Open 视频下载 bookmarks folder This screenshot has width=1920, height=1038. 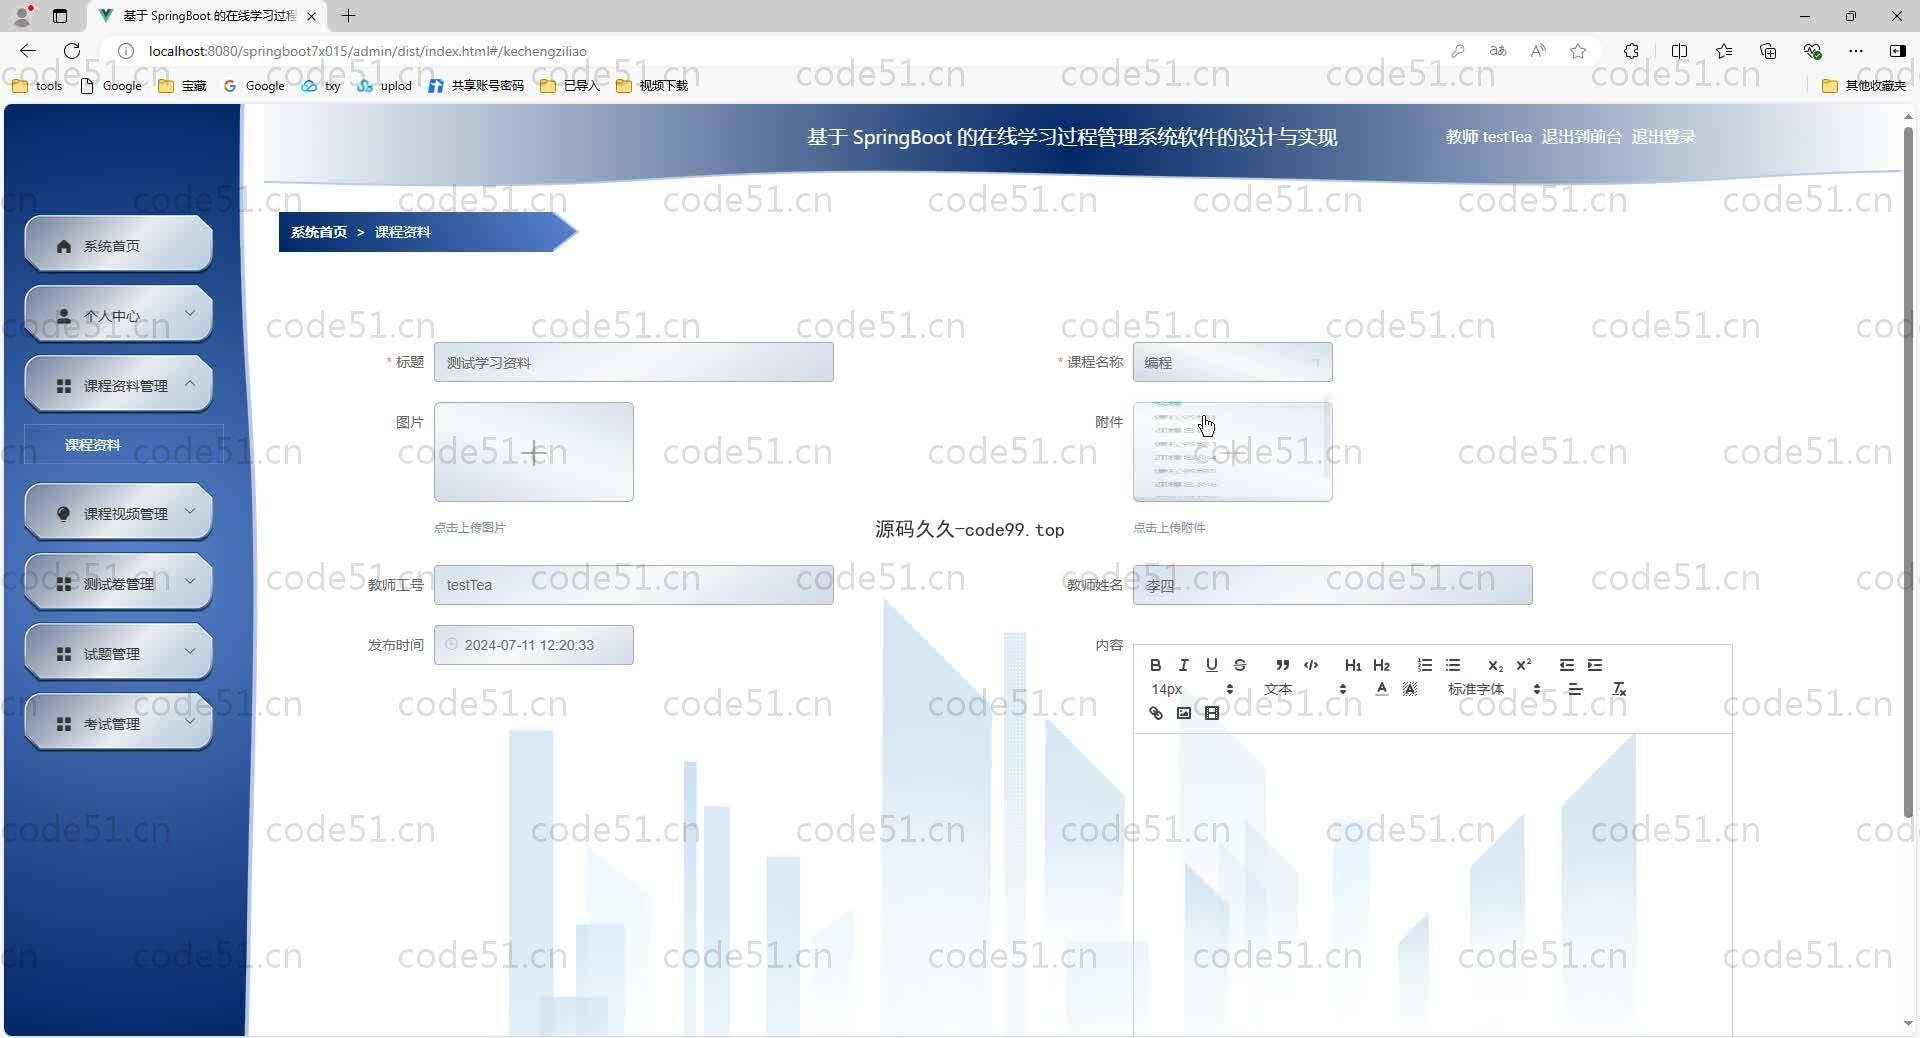tap(652, 86)
